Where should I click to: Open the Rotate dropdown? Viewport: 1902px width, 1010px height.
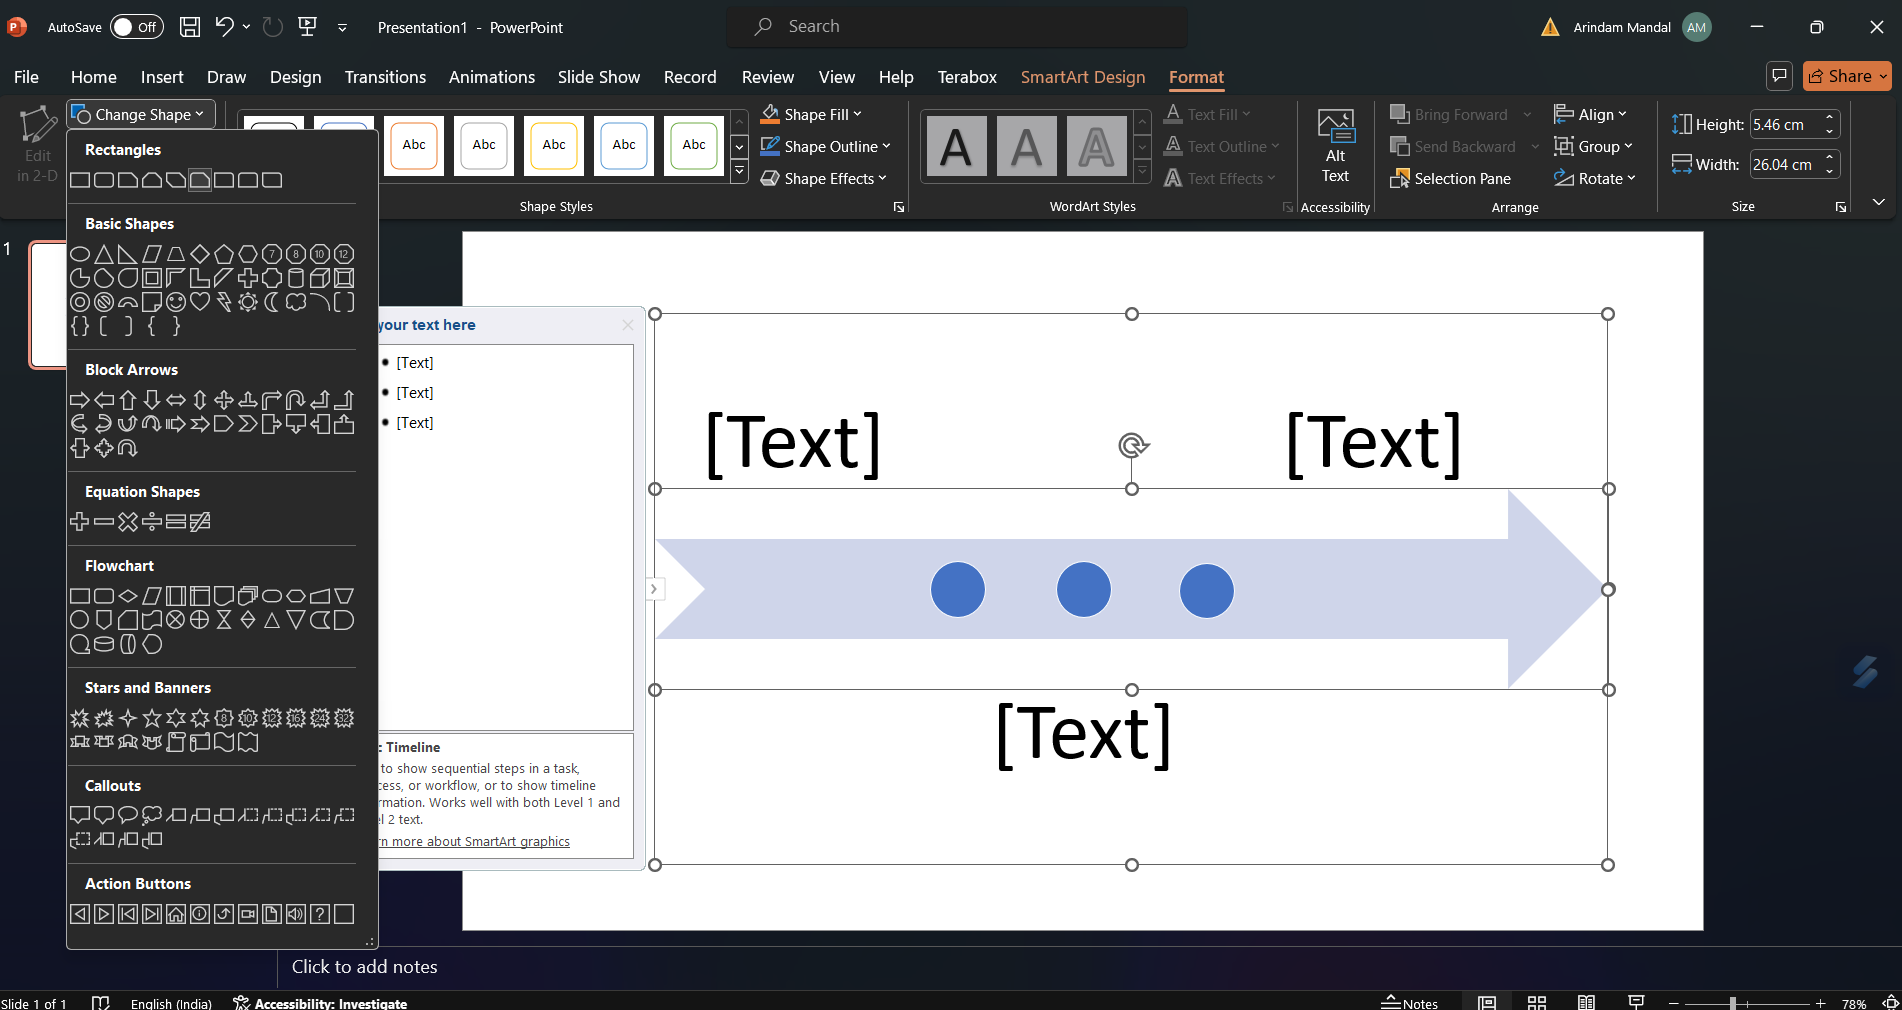pos(1595,178)
